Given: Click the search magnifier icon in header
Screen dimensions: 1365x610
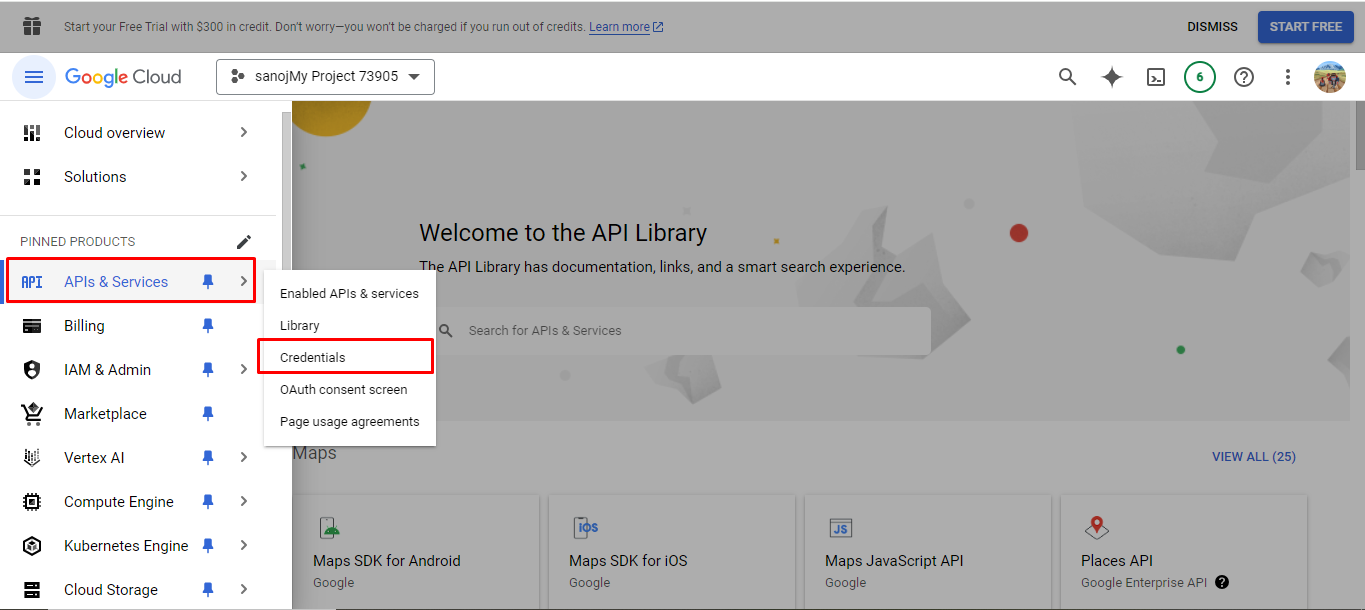Looking at the screenshot, I should click(x=1068, y=77).
